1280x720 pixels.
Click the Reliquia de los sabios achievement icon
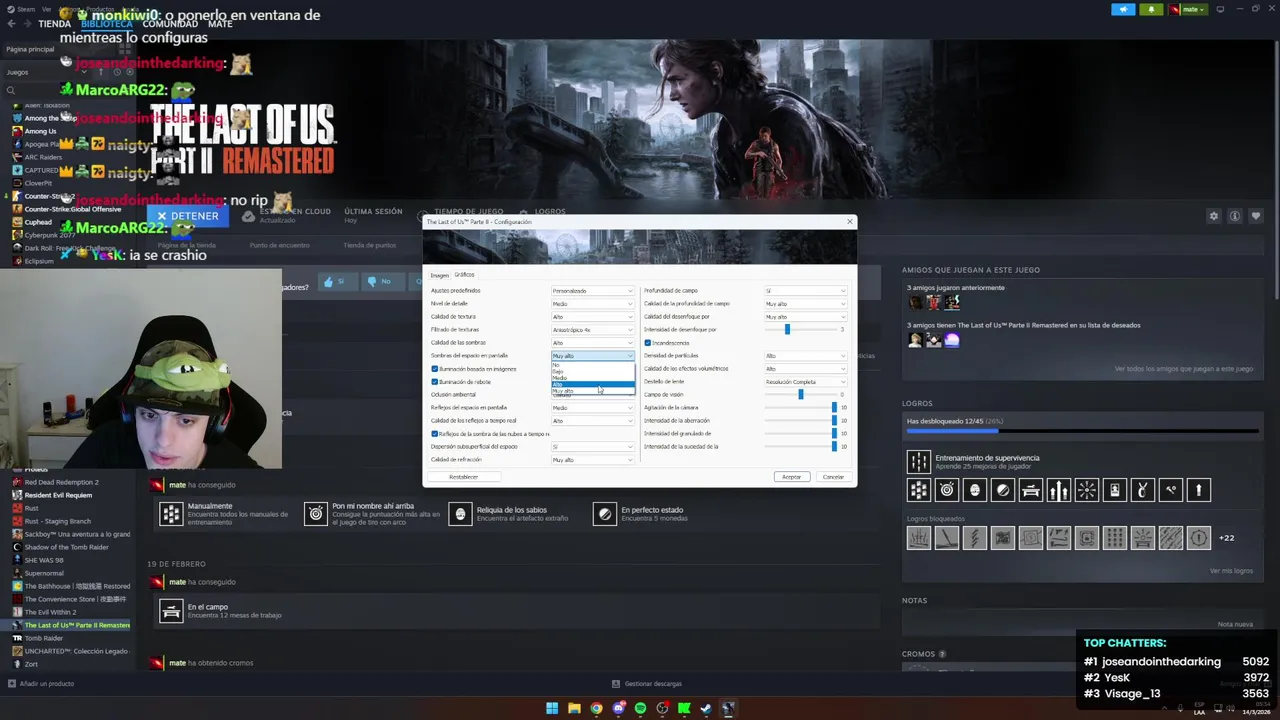460,513
